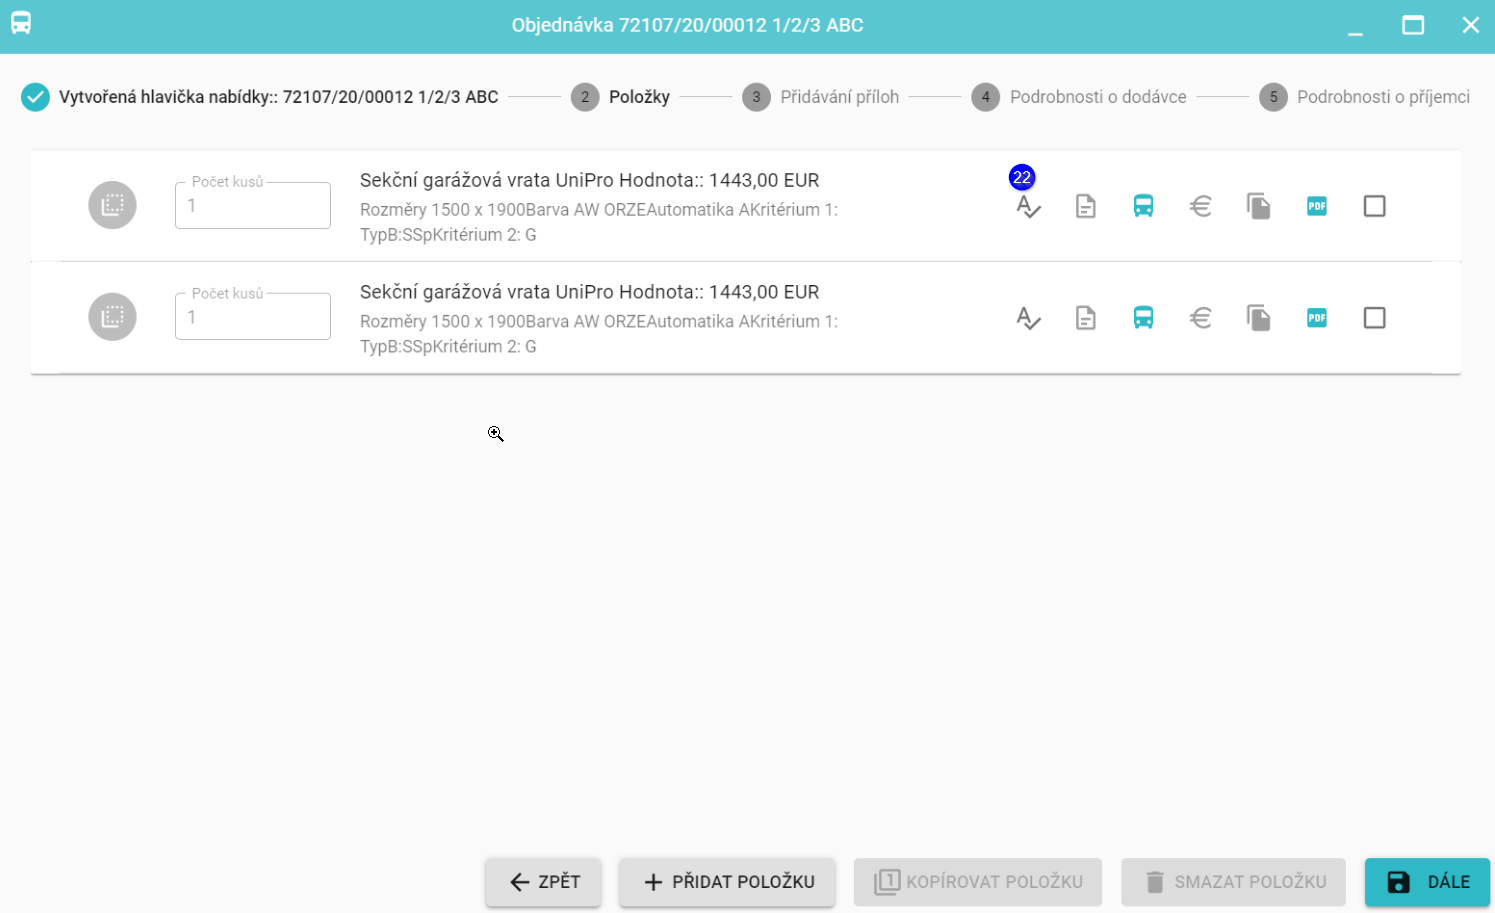The height and width of the screenshot is (913, 1495).
Task: Click euro price icon in second row
Action: 1201,318
